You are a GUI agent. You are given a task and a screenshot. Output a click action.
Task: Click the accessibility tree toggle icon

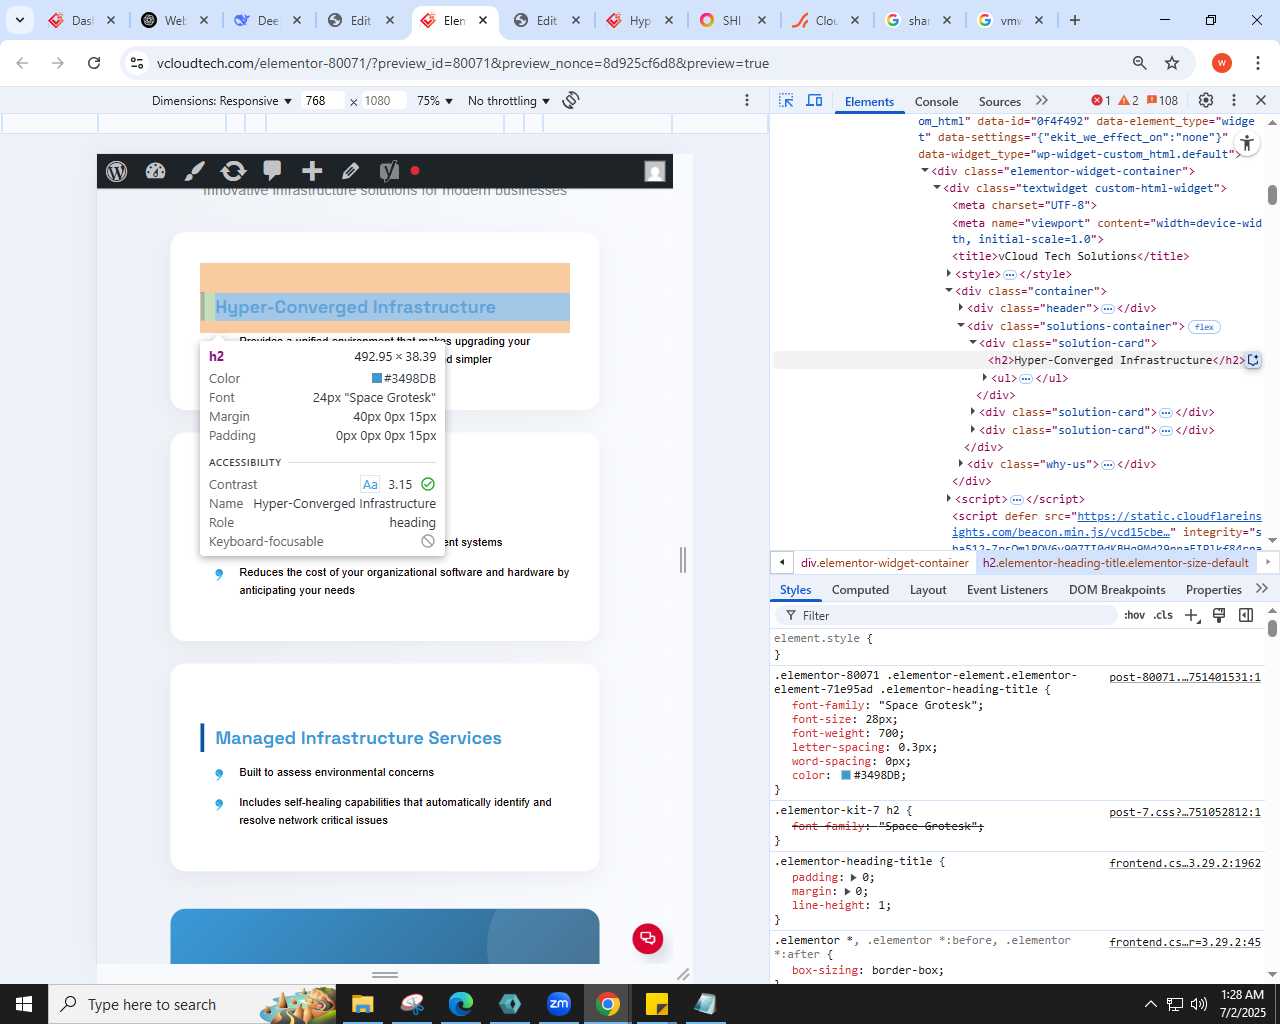tap(1247, 143)
